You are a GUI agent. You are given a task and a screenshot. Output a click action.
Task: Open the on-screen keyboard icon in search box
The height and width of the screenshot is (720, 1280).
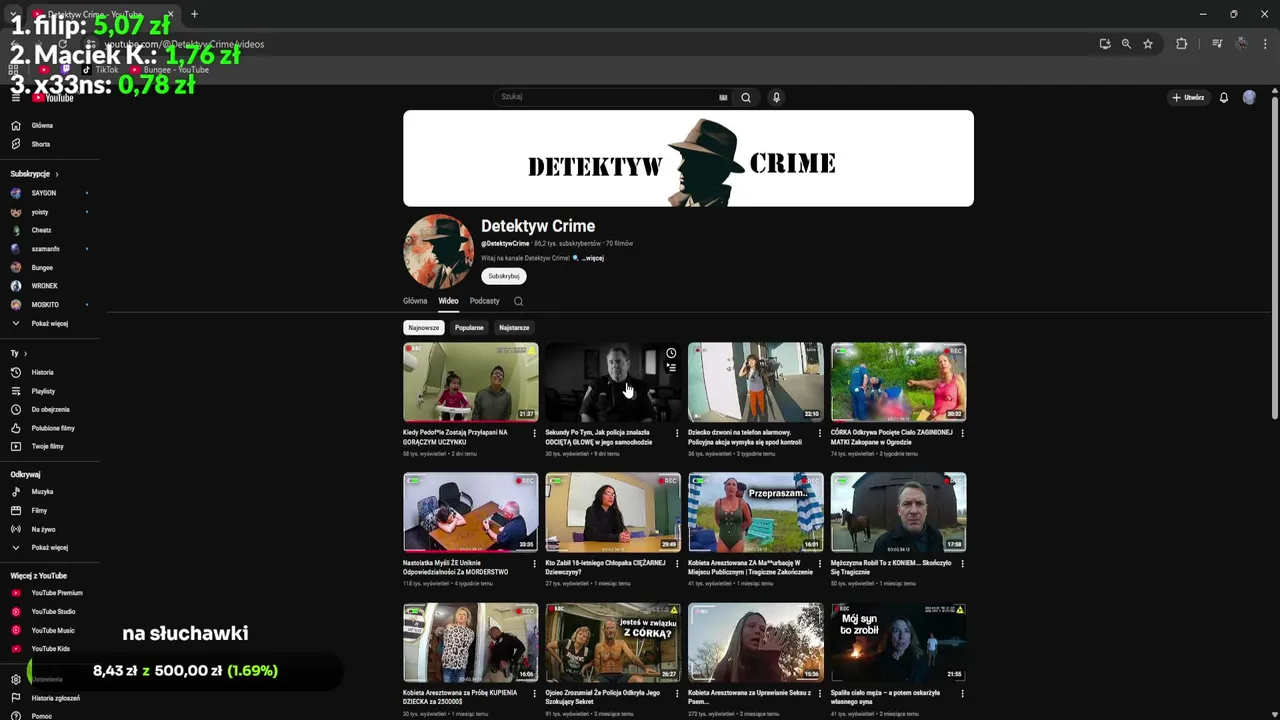pos(723,97)
